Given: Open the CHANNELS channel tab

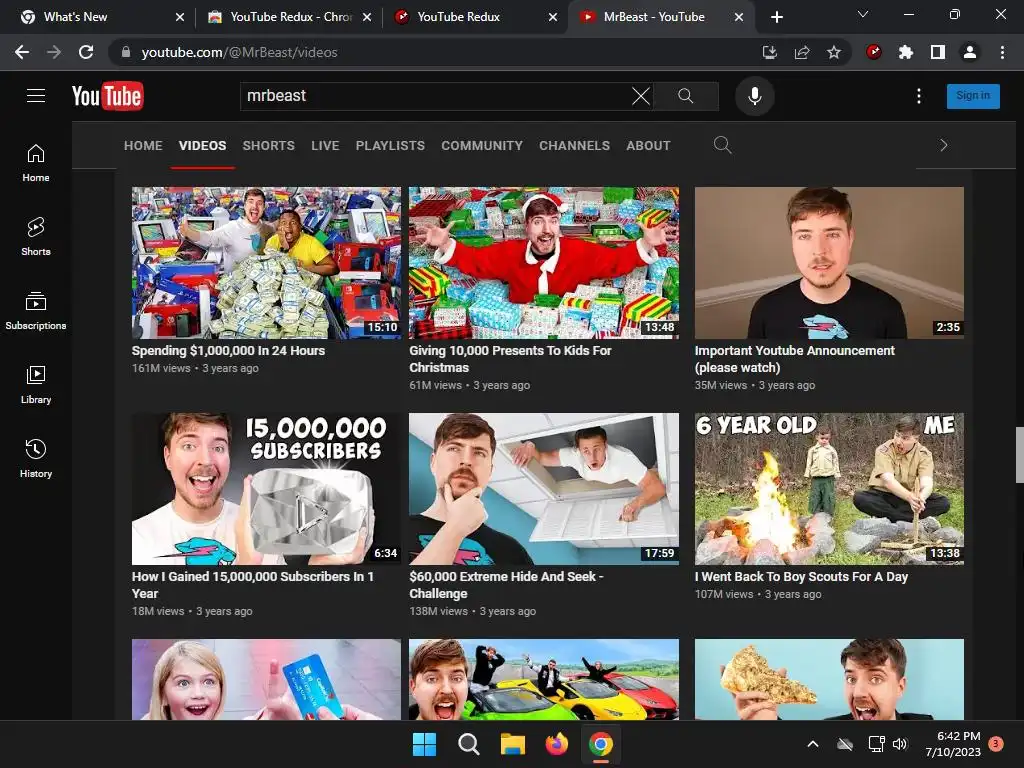Looking at the screenshot, I should pos(574,146).
